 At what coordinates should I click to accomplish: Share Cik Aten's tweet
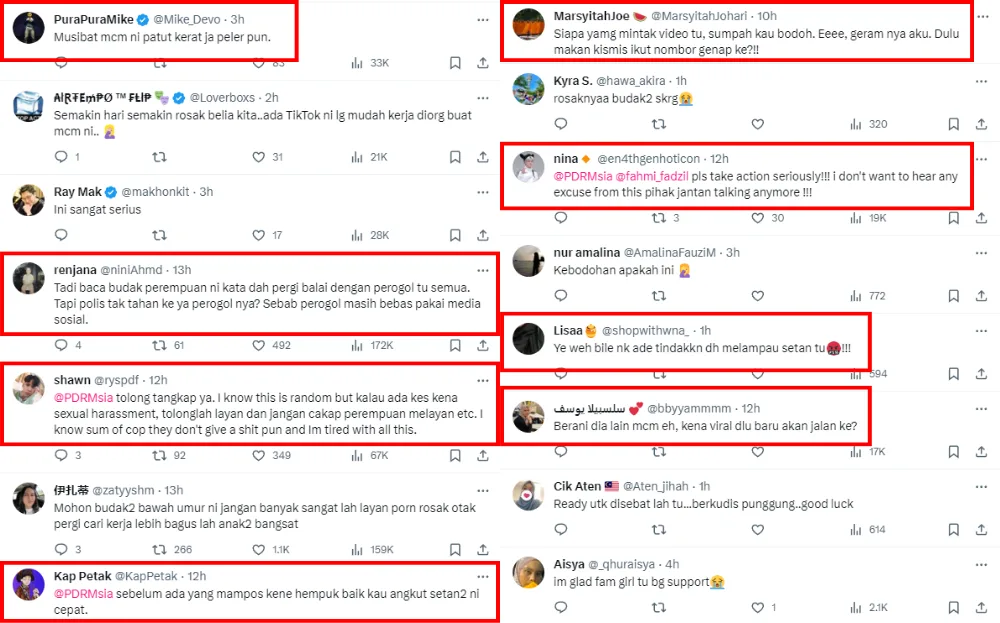981,529
